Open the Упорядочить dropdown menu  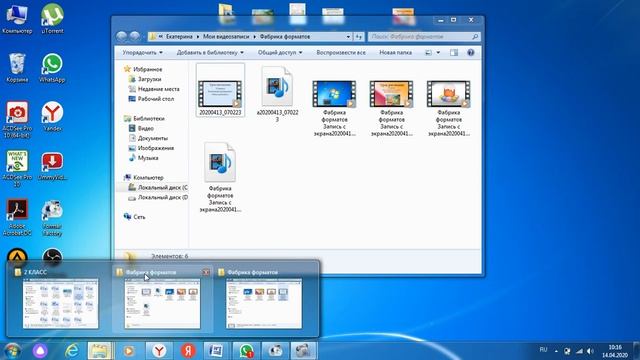(x=142, y=53)
